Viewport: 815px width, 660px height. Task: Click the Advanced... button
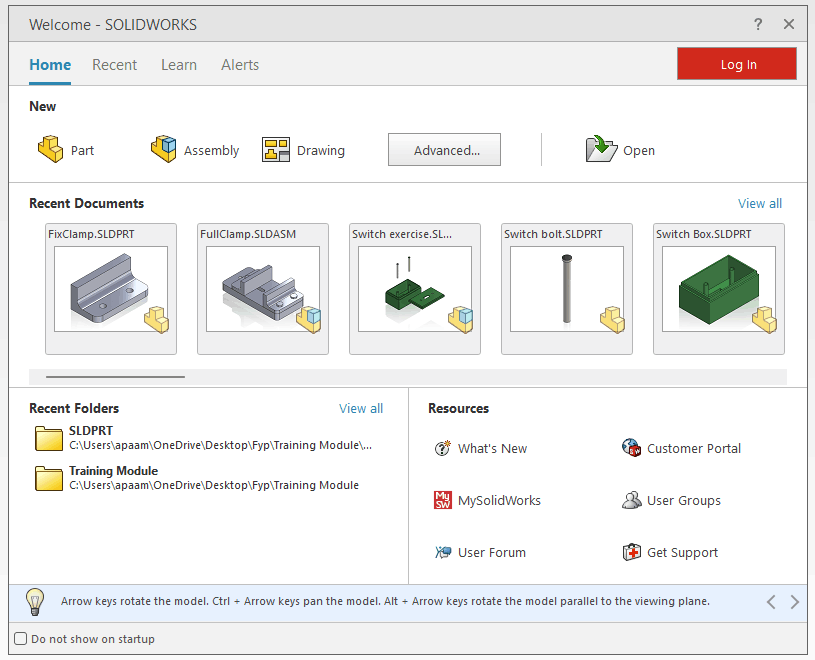point(444,150)
